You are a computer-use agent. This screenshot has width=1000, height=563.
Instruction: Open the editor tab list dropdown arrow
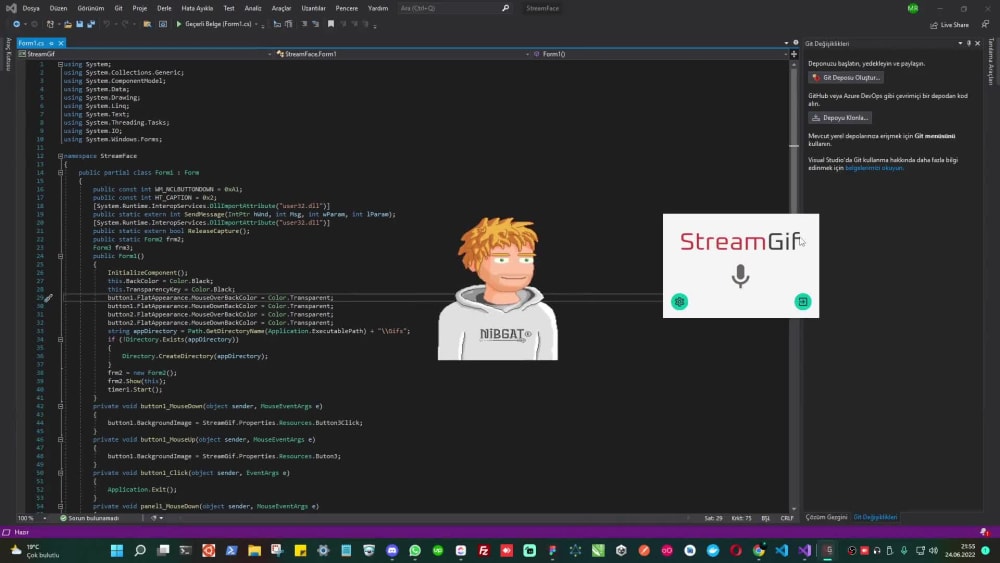[786, 43]
